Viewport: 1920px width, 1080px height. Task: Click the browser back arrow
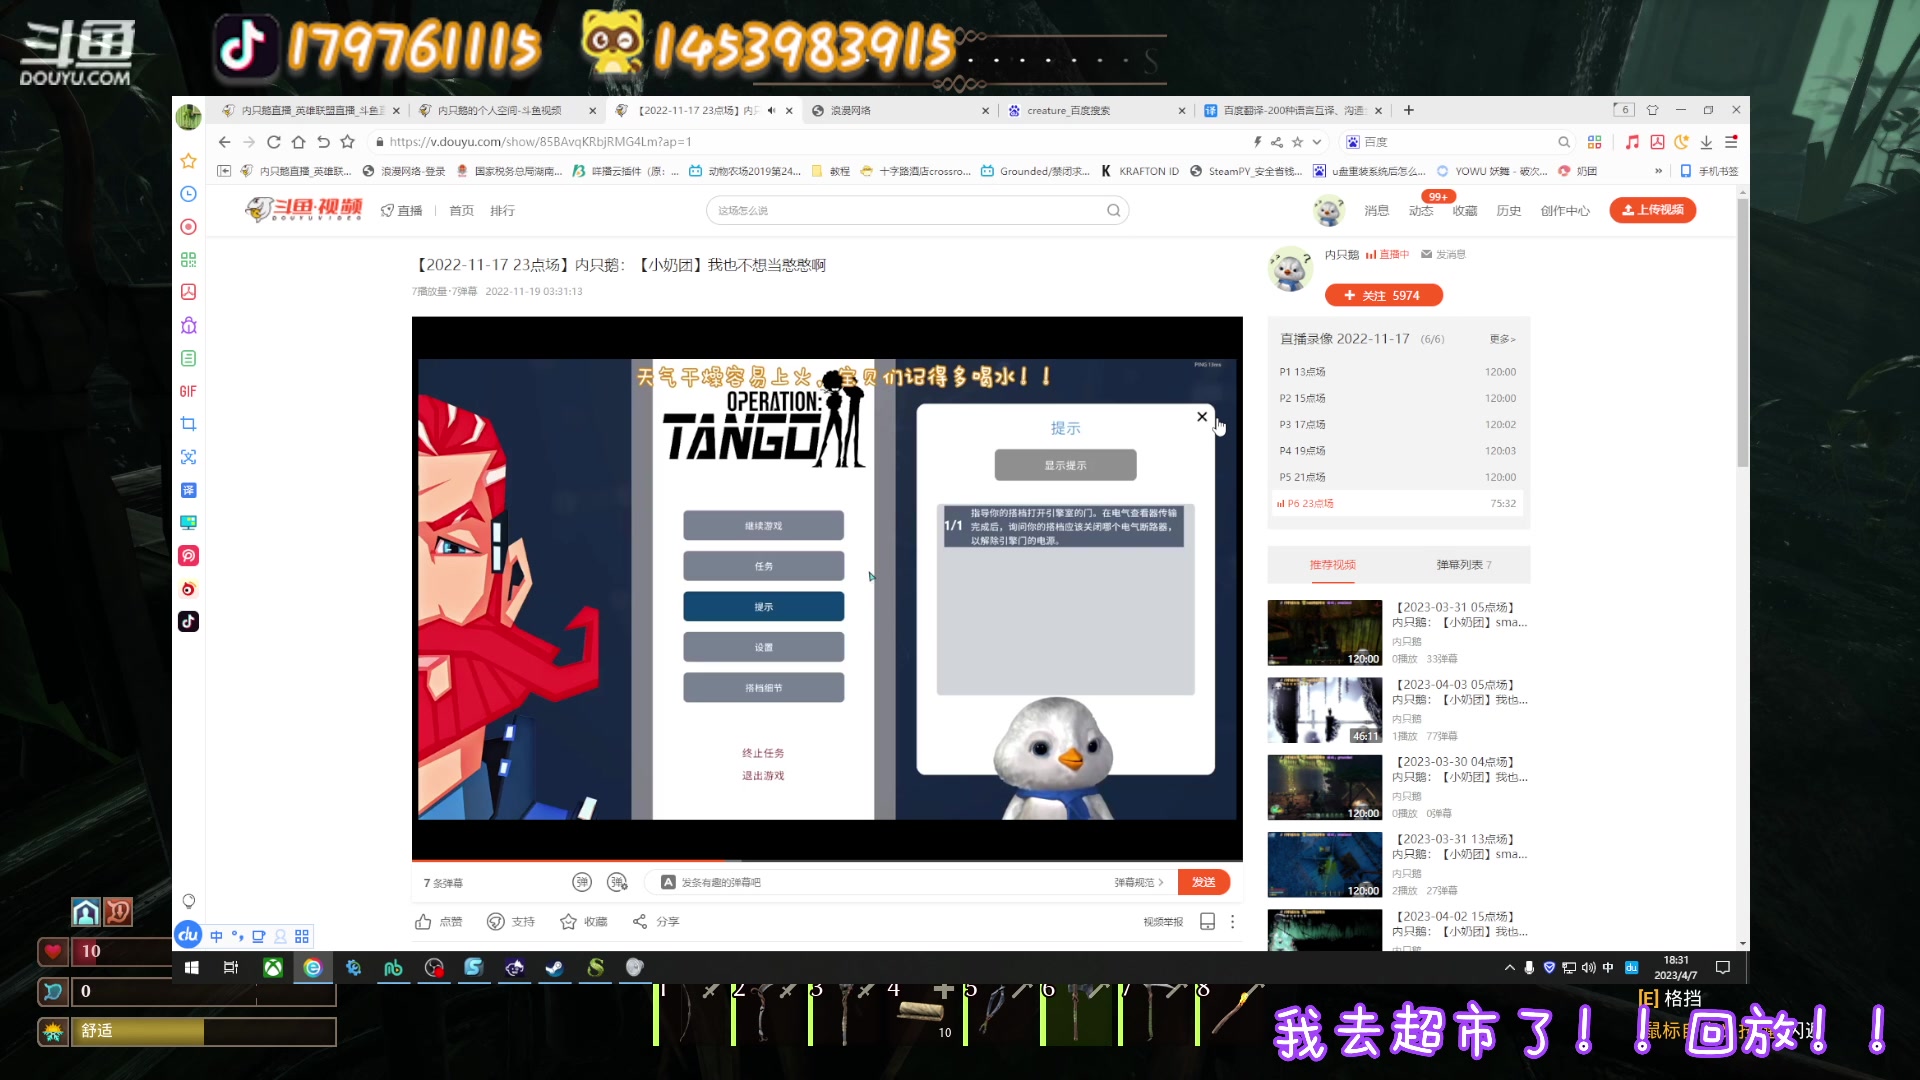point(225,142)
